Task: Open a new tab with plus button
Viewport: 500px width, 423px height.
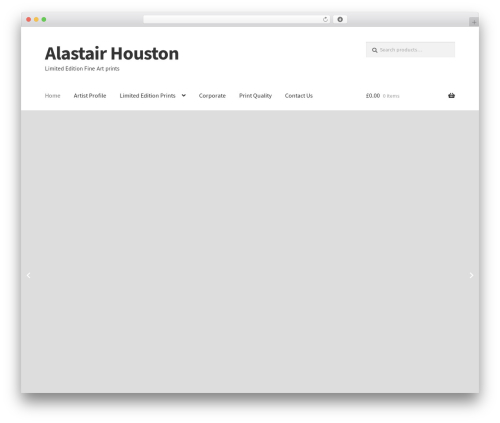Action: (474, 22)
